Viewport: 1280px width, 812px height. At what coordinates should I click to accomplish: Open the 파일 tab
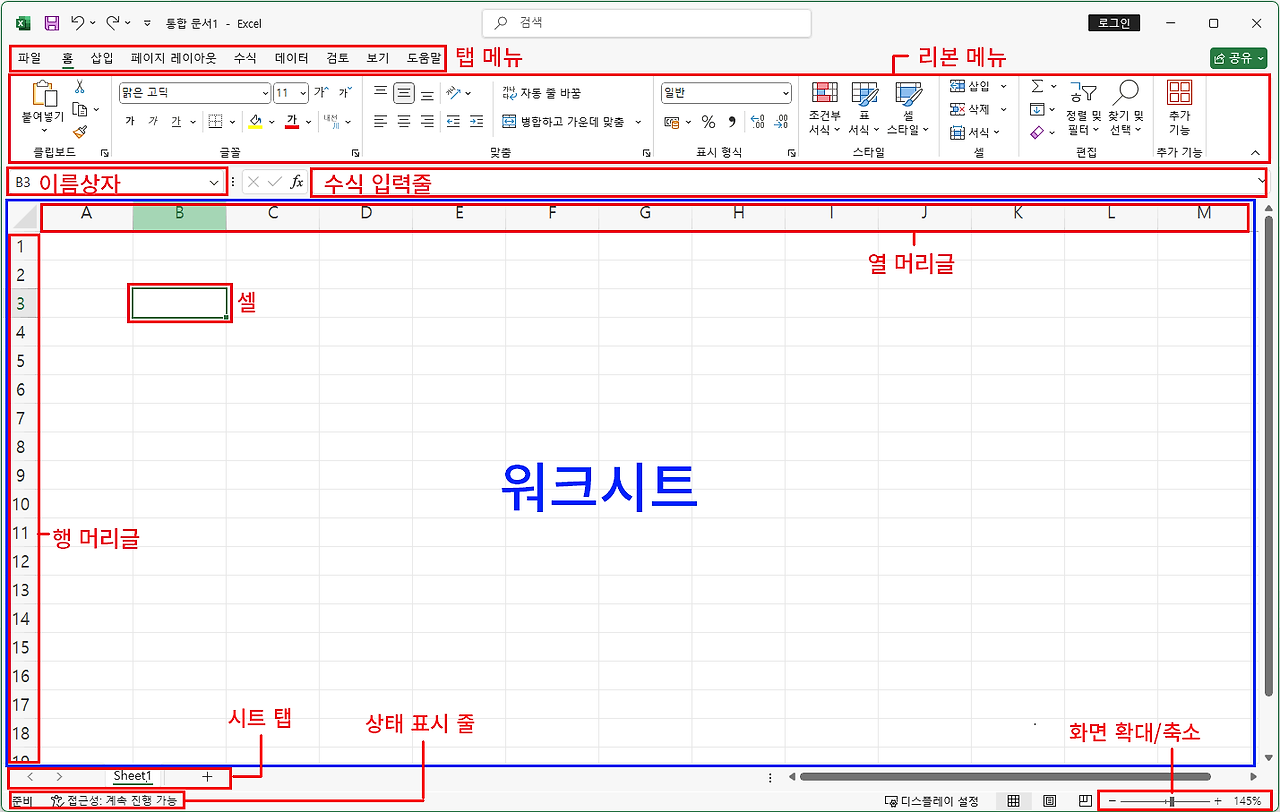(x=30, y=58)
